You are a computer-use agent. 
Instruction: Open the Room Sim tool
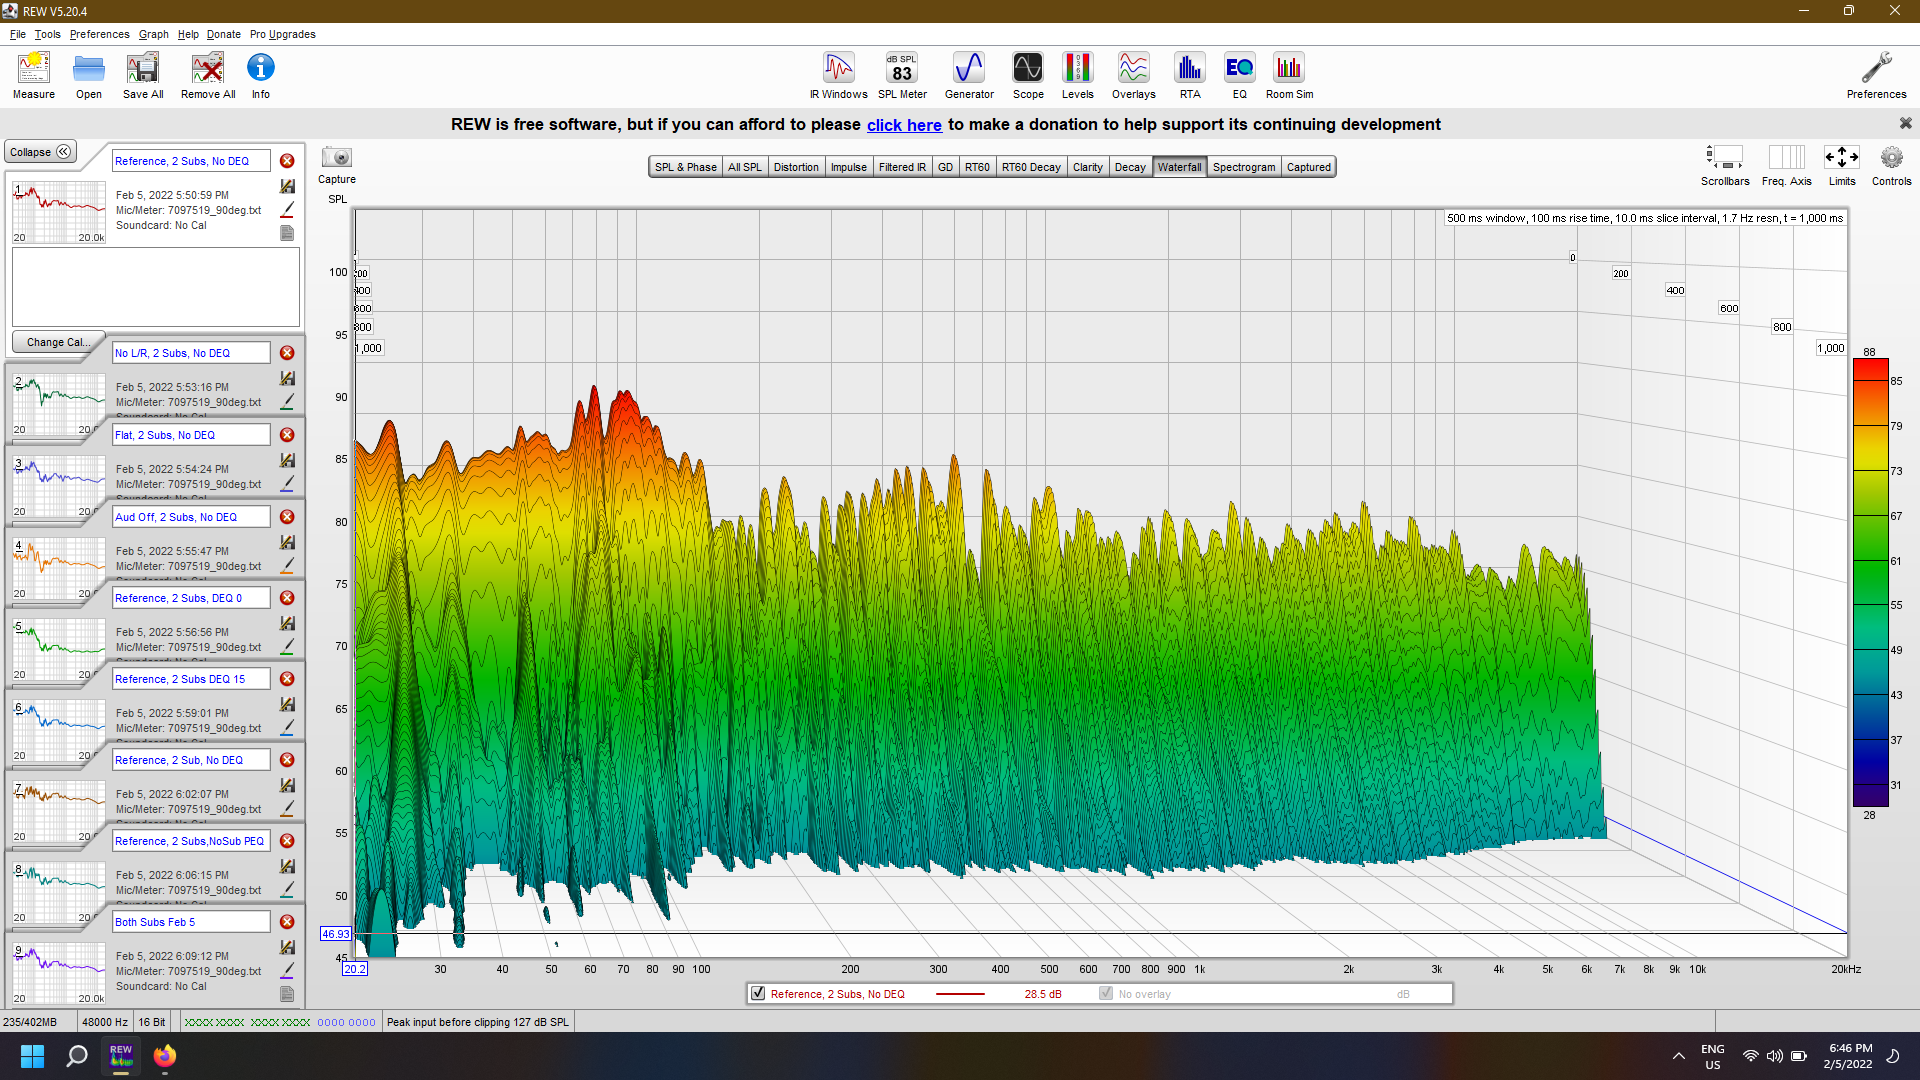[x=1289, y=76]
